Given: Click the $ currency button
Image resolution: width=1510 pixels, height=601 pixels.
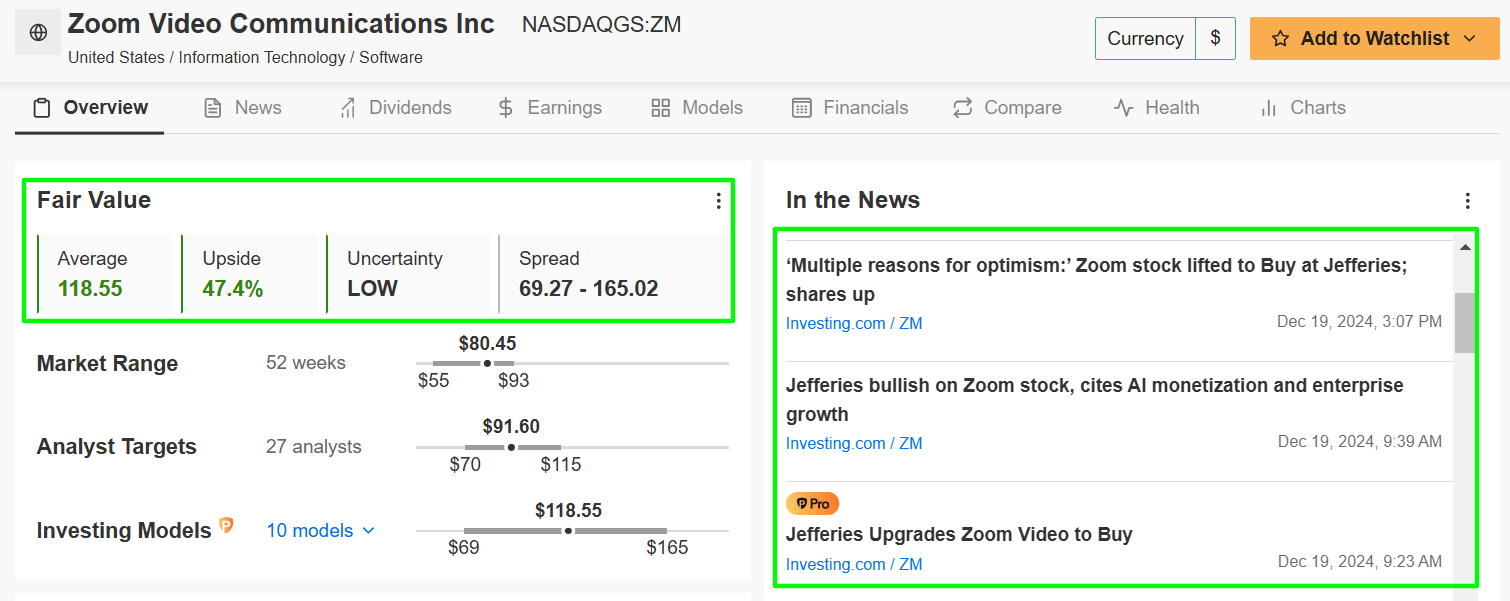Looking at the screenshot, I should [1215, 39].
